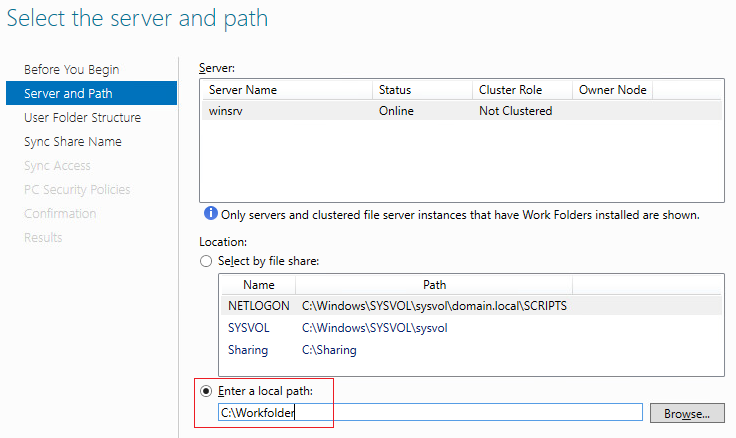
Task: Click in the local path text field
Action: click(430, 412)
